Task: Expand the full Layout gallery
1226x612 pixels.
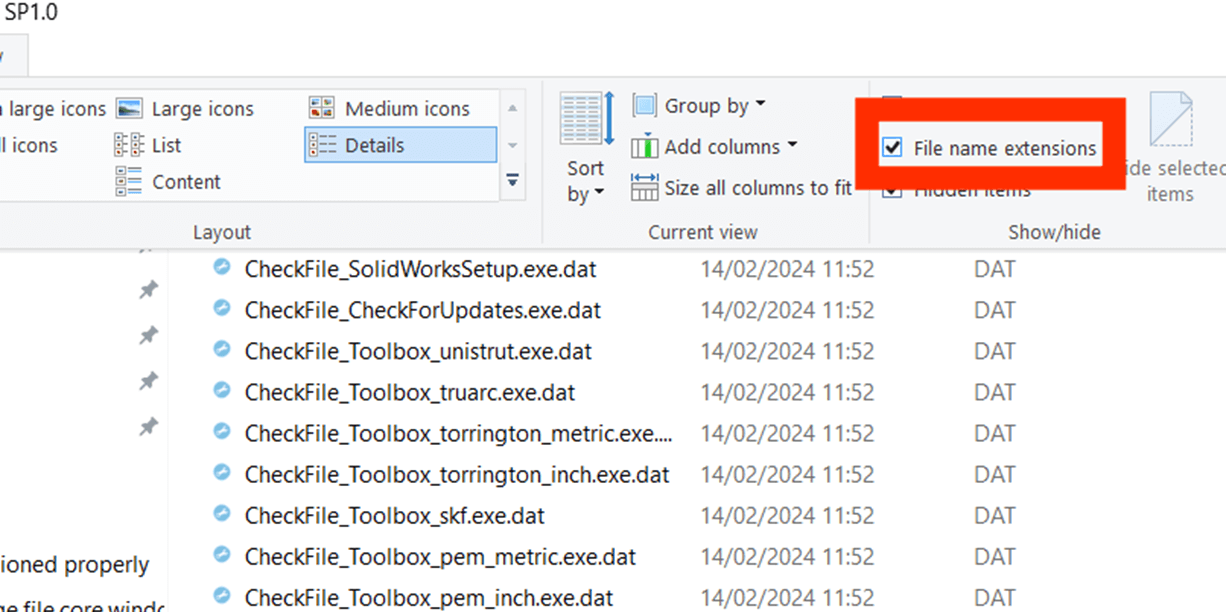Action: click(512, 180)
